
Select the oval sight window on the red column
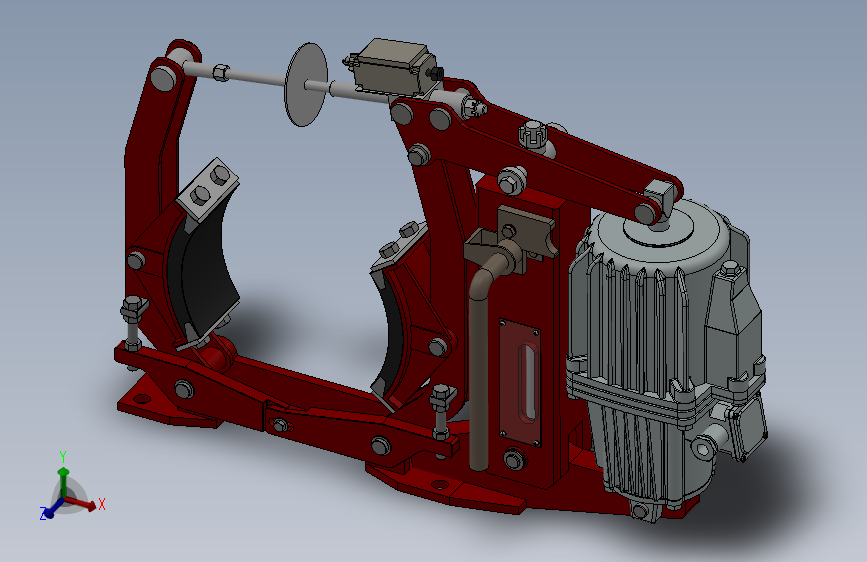(x=528, y=382)
